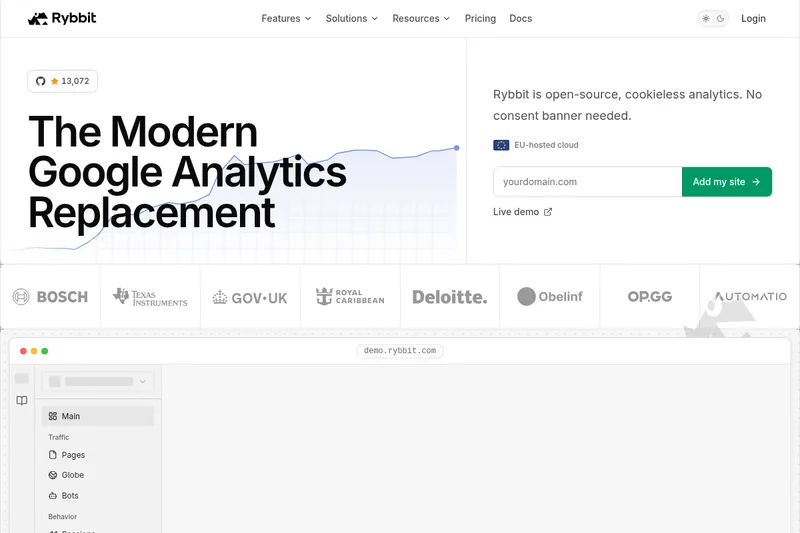Click the Automattic logo
This screenshot has height=533, width=800.
[x=750, y=296]
